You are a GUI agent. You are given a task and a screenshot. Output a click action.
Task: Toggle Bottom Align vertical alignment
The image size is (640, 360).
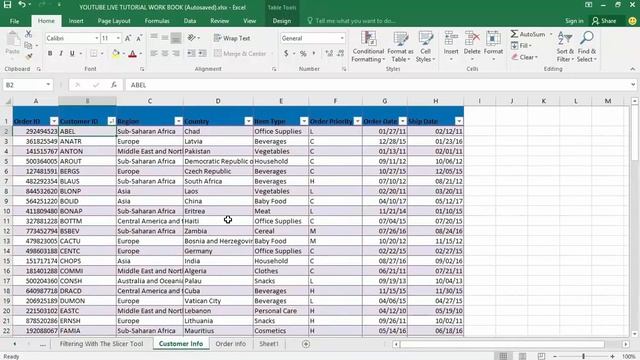click(x=176, y=38)
